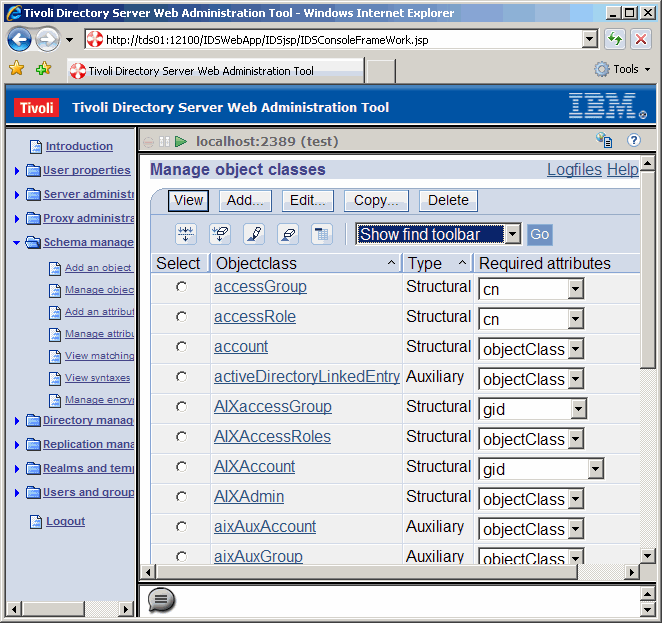
Task: Open the Logfiles link
Action: click(574, 170)
